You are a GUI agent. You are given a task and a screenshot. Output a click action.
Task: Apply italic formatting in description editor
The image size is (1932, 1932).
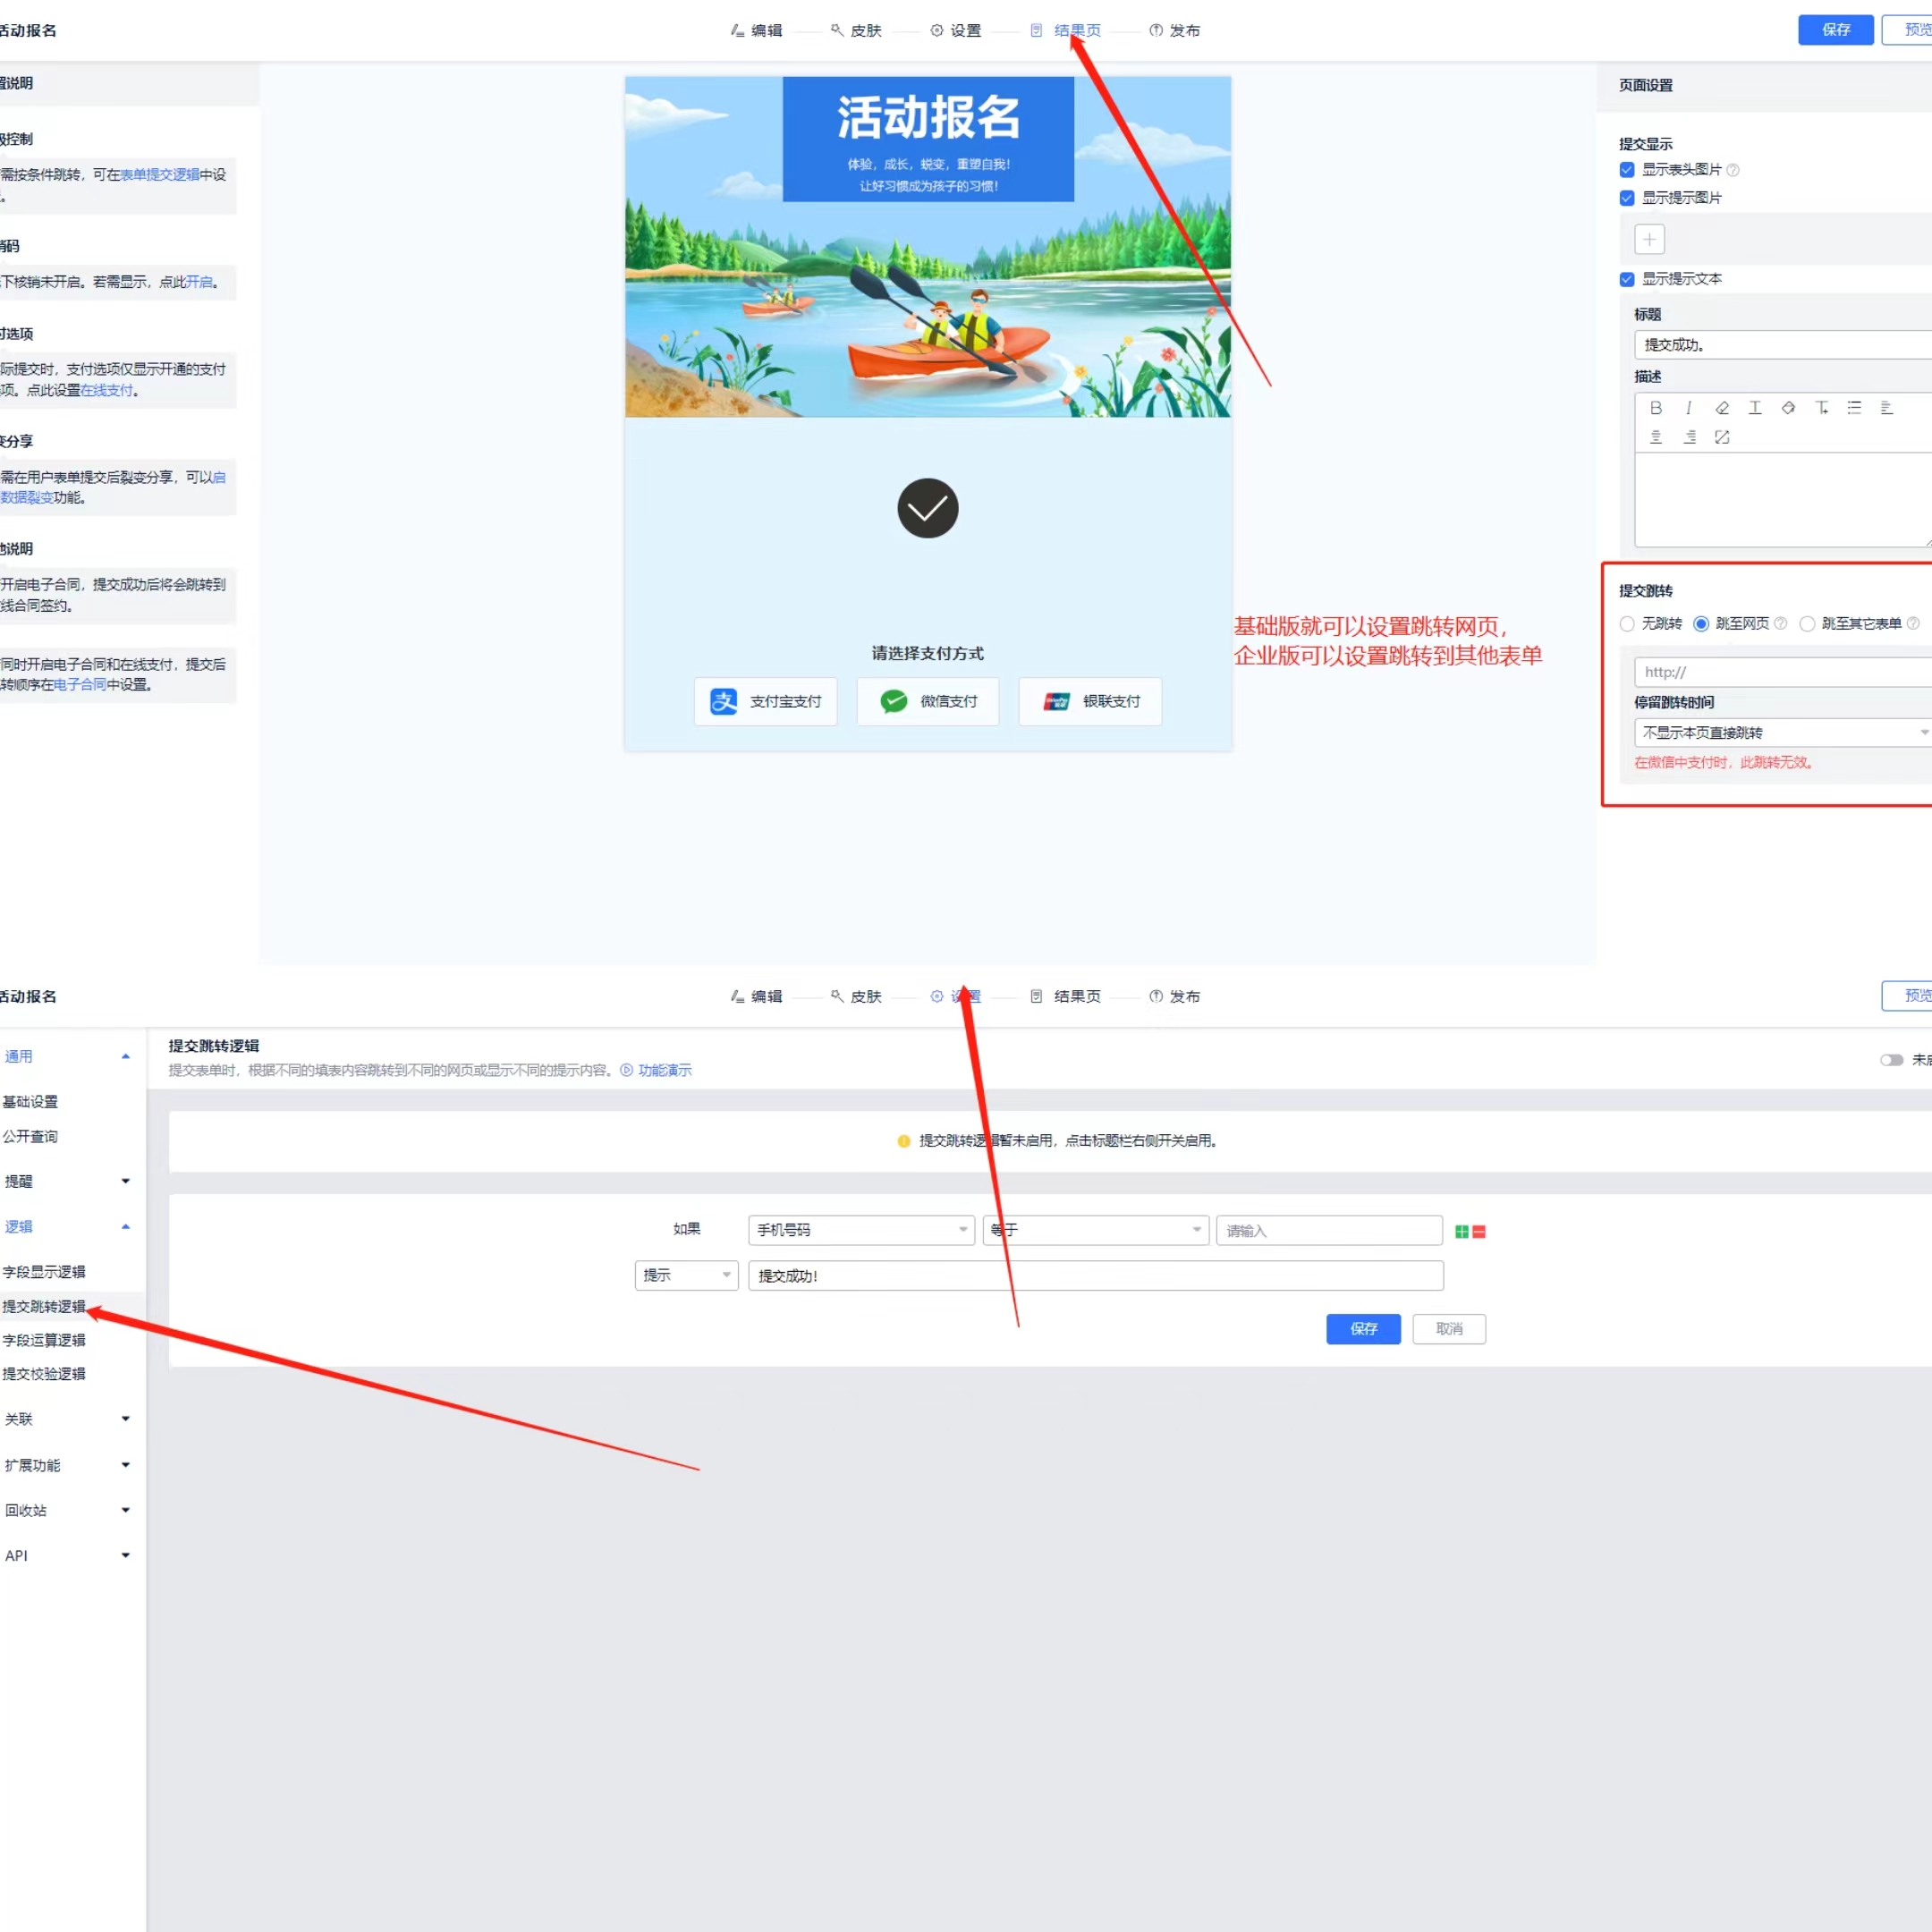[1689, 408]
